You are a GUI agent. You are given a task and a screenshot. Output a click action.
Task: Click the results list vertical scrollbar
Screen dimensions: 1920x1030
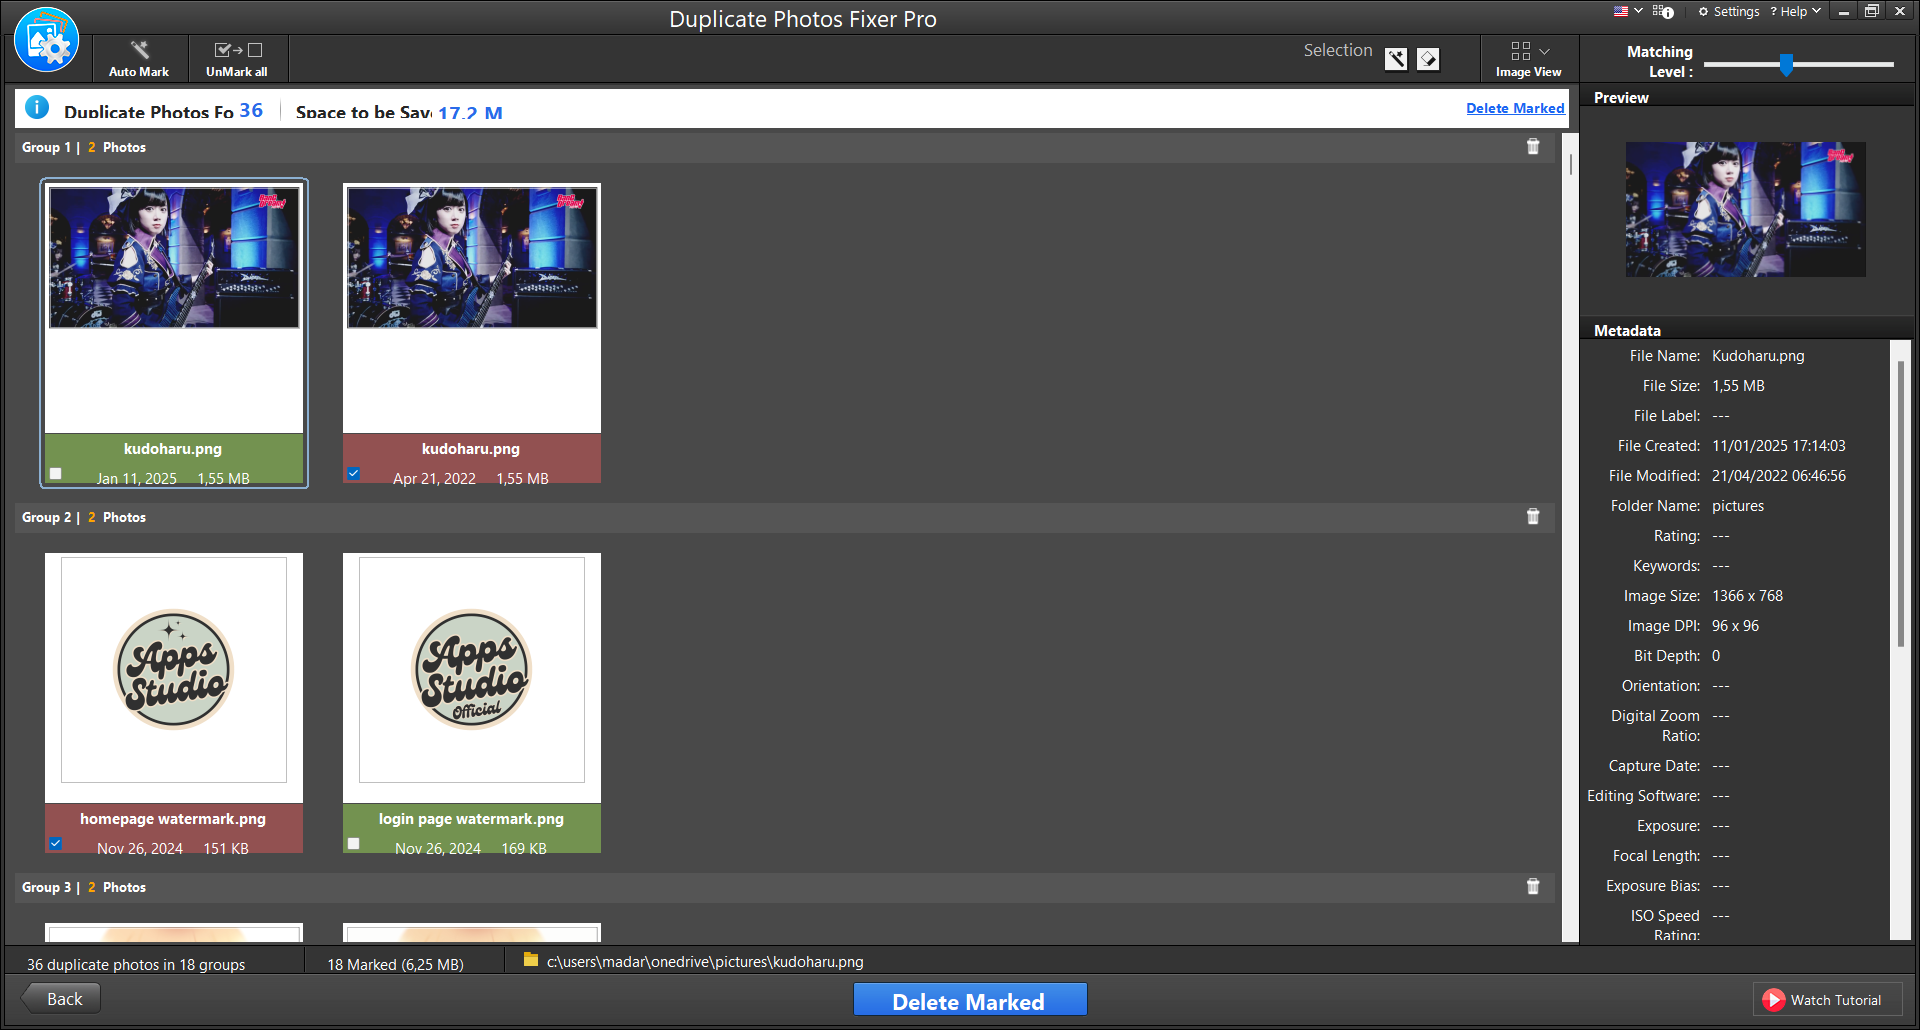click(x=1570, y=164)
